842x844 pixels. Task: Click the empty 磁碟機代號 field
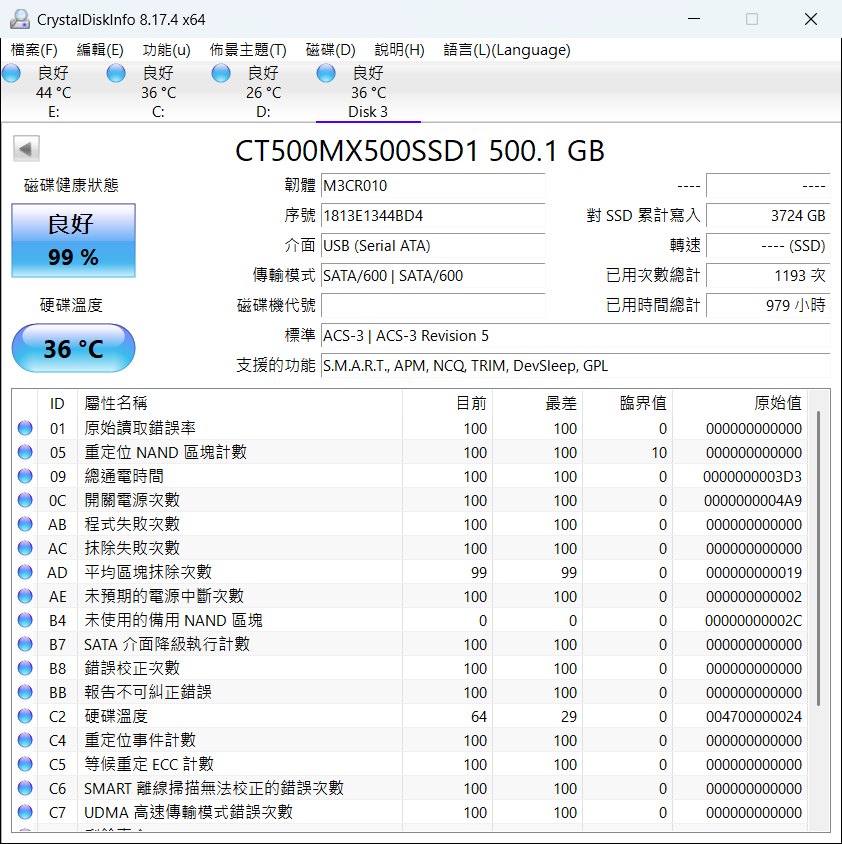[x=433, y=306]
